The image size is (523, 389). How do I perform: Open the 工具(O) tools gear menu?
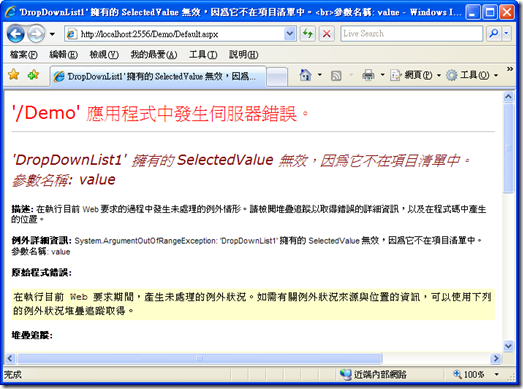pyautogui.click(x=472, y=75)
